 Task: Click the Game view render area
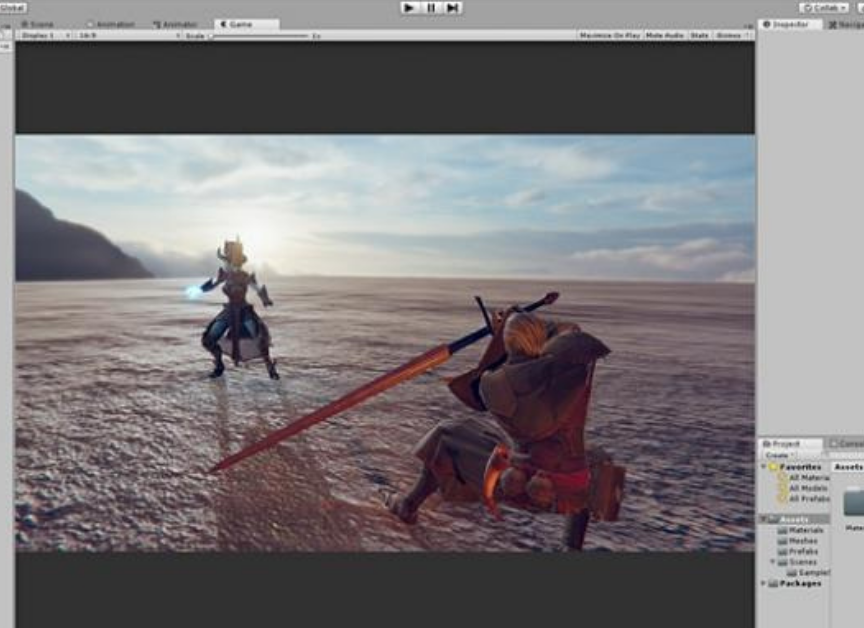(385, 343)
